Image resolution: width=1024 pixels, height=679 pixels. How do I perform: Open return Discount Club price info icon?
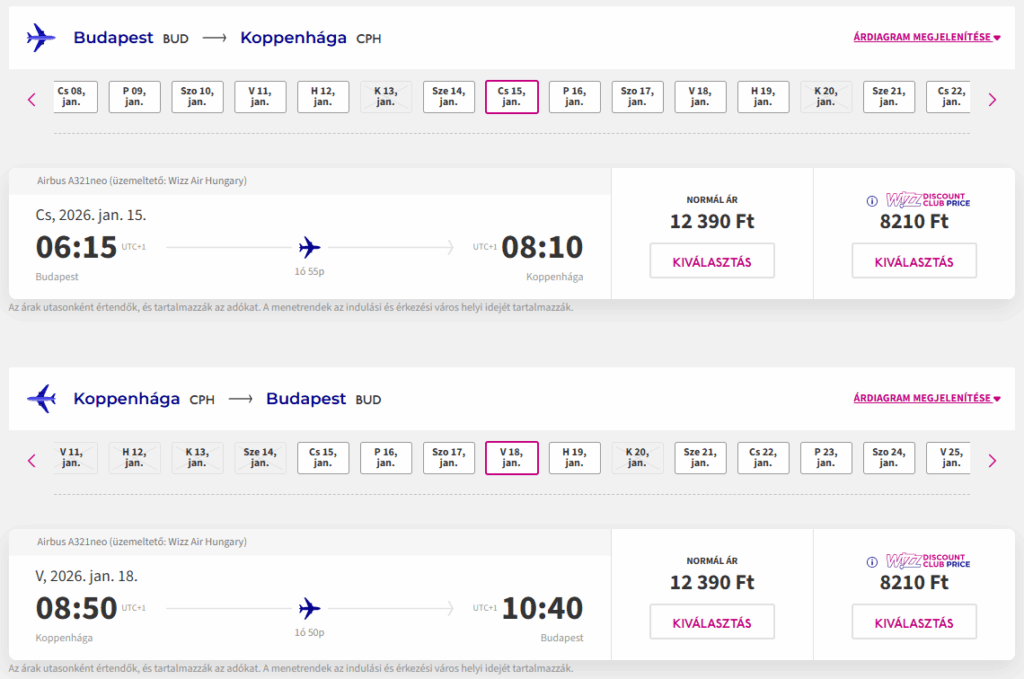coord(872,561)
